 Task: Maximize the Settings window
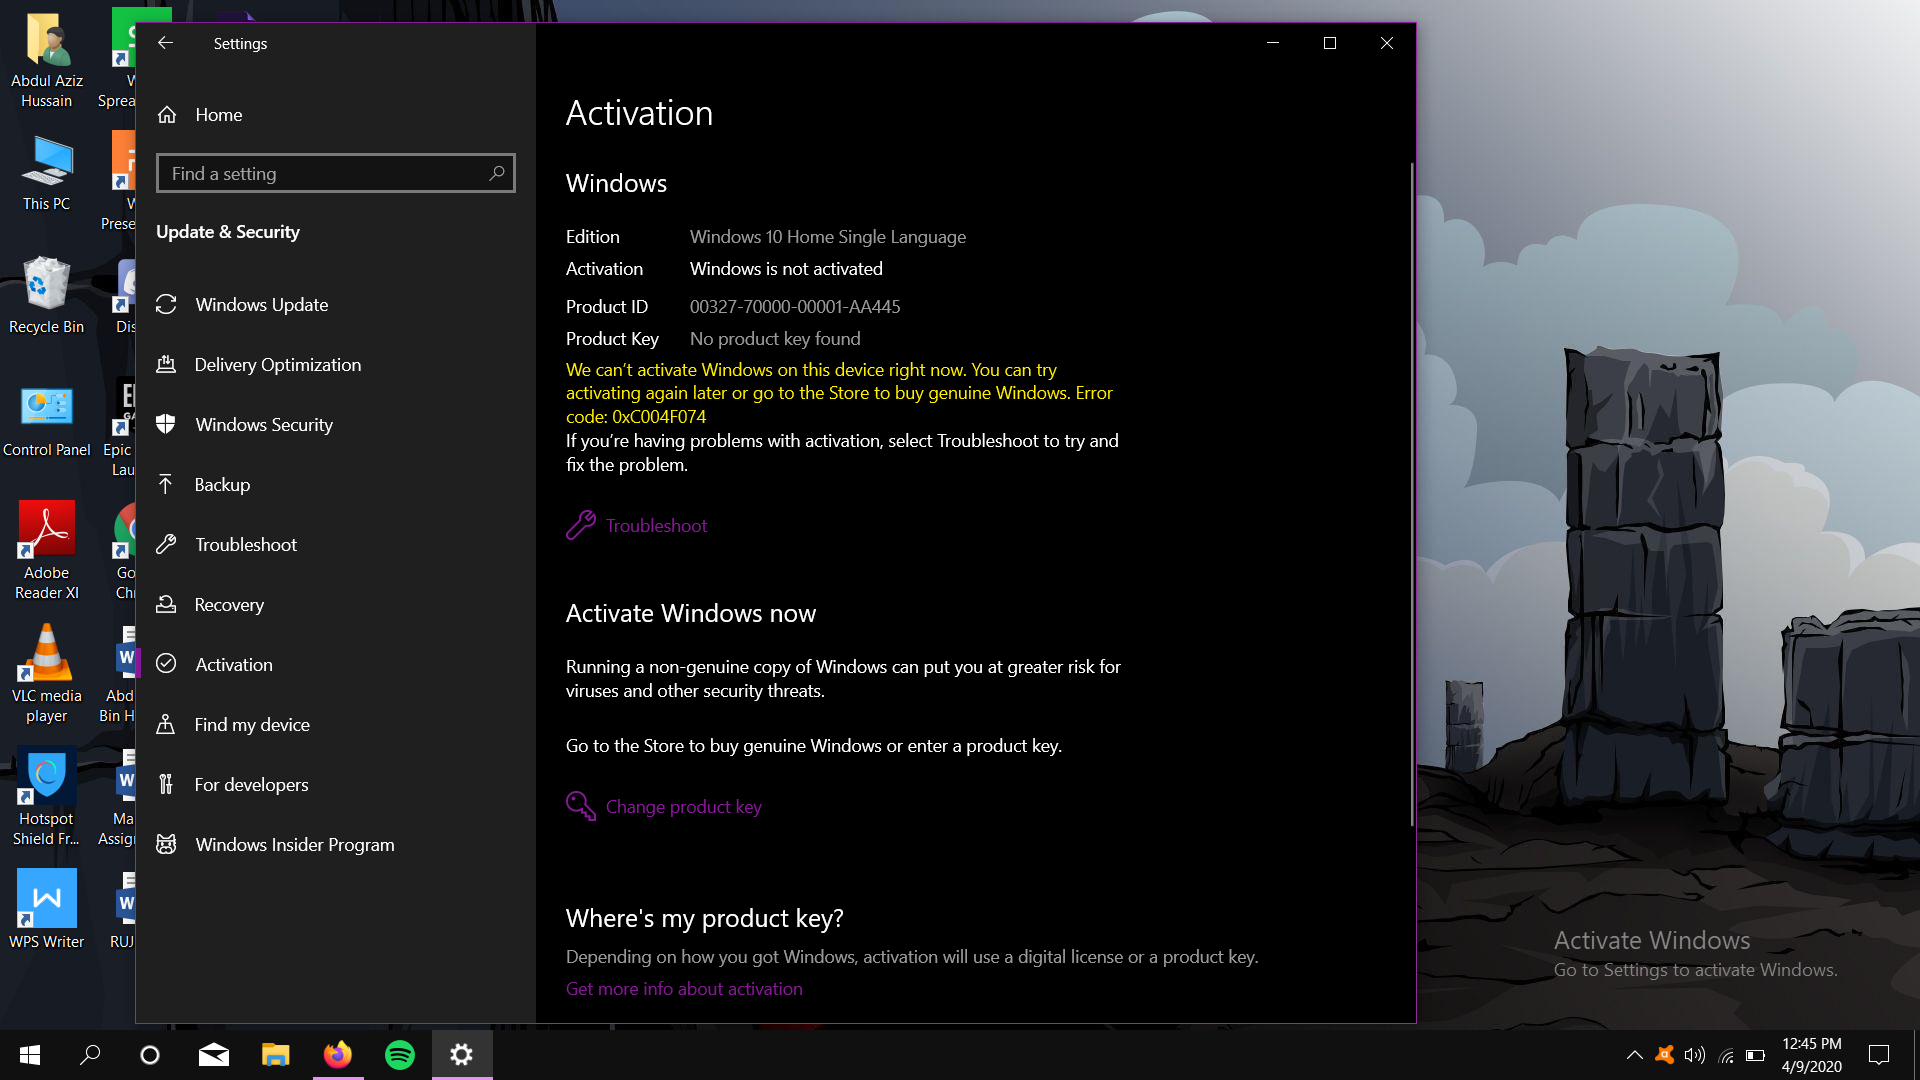1330,43
